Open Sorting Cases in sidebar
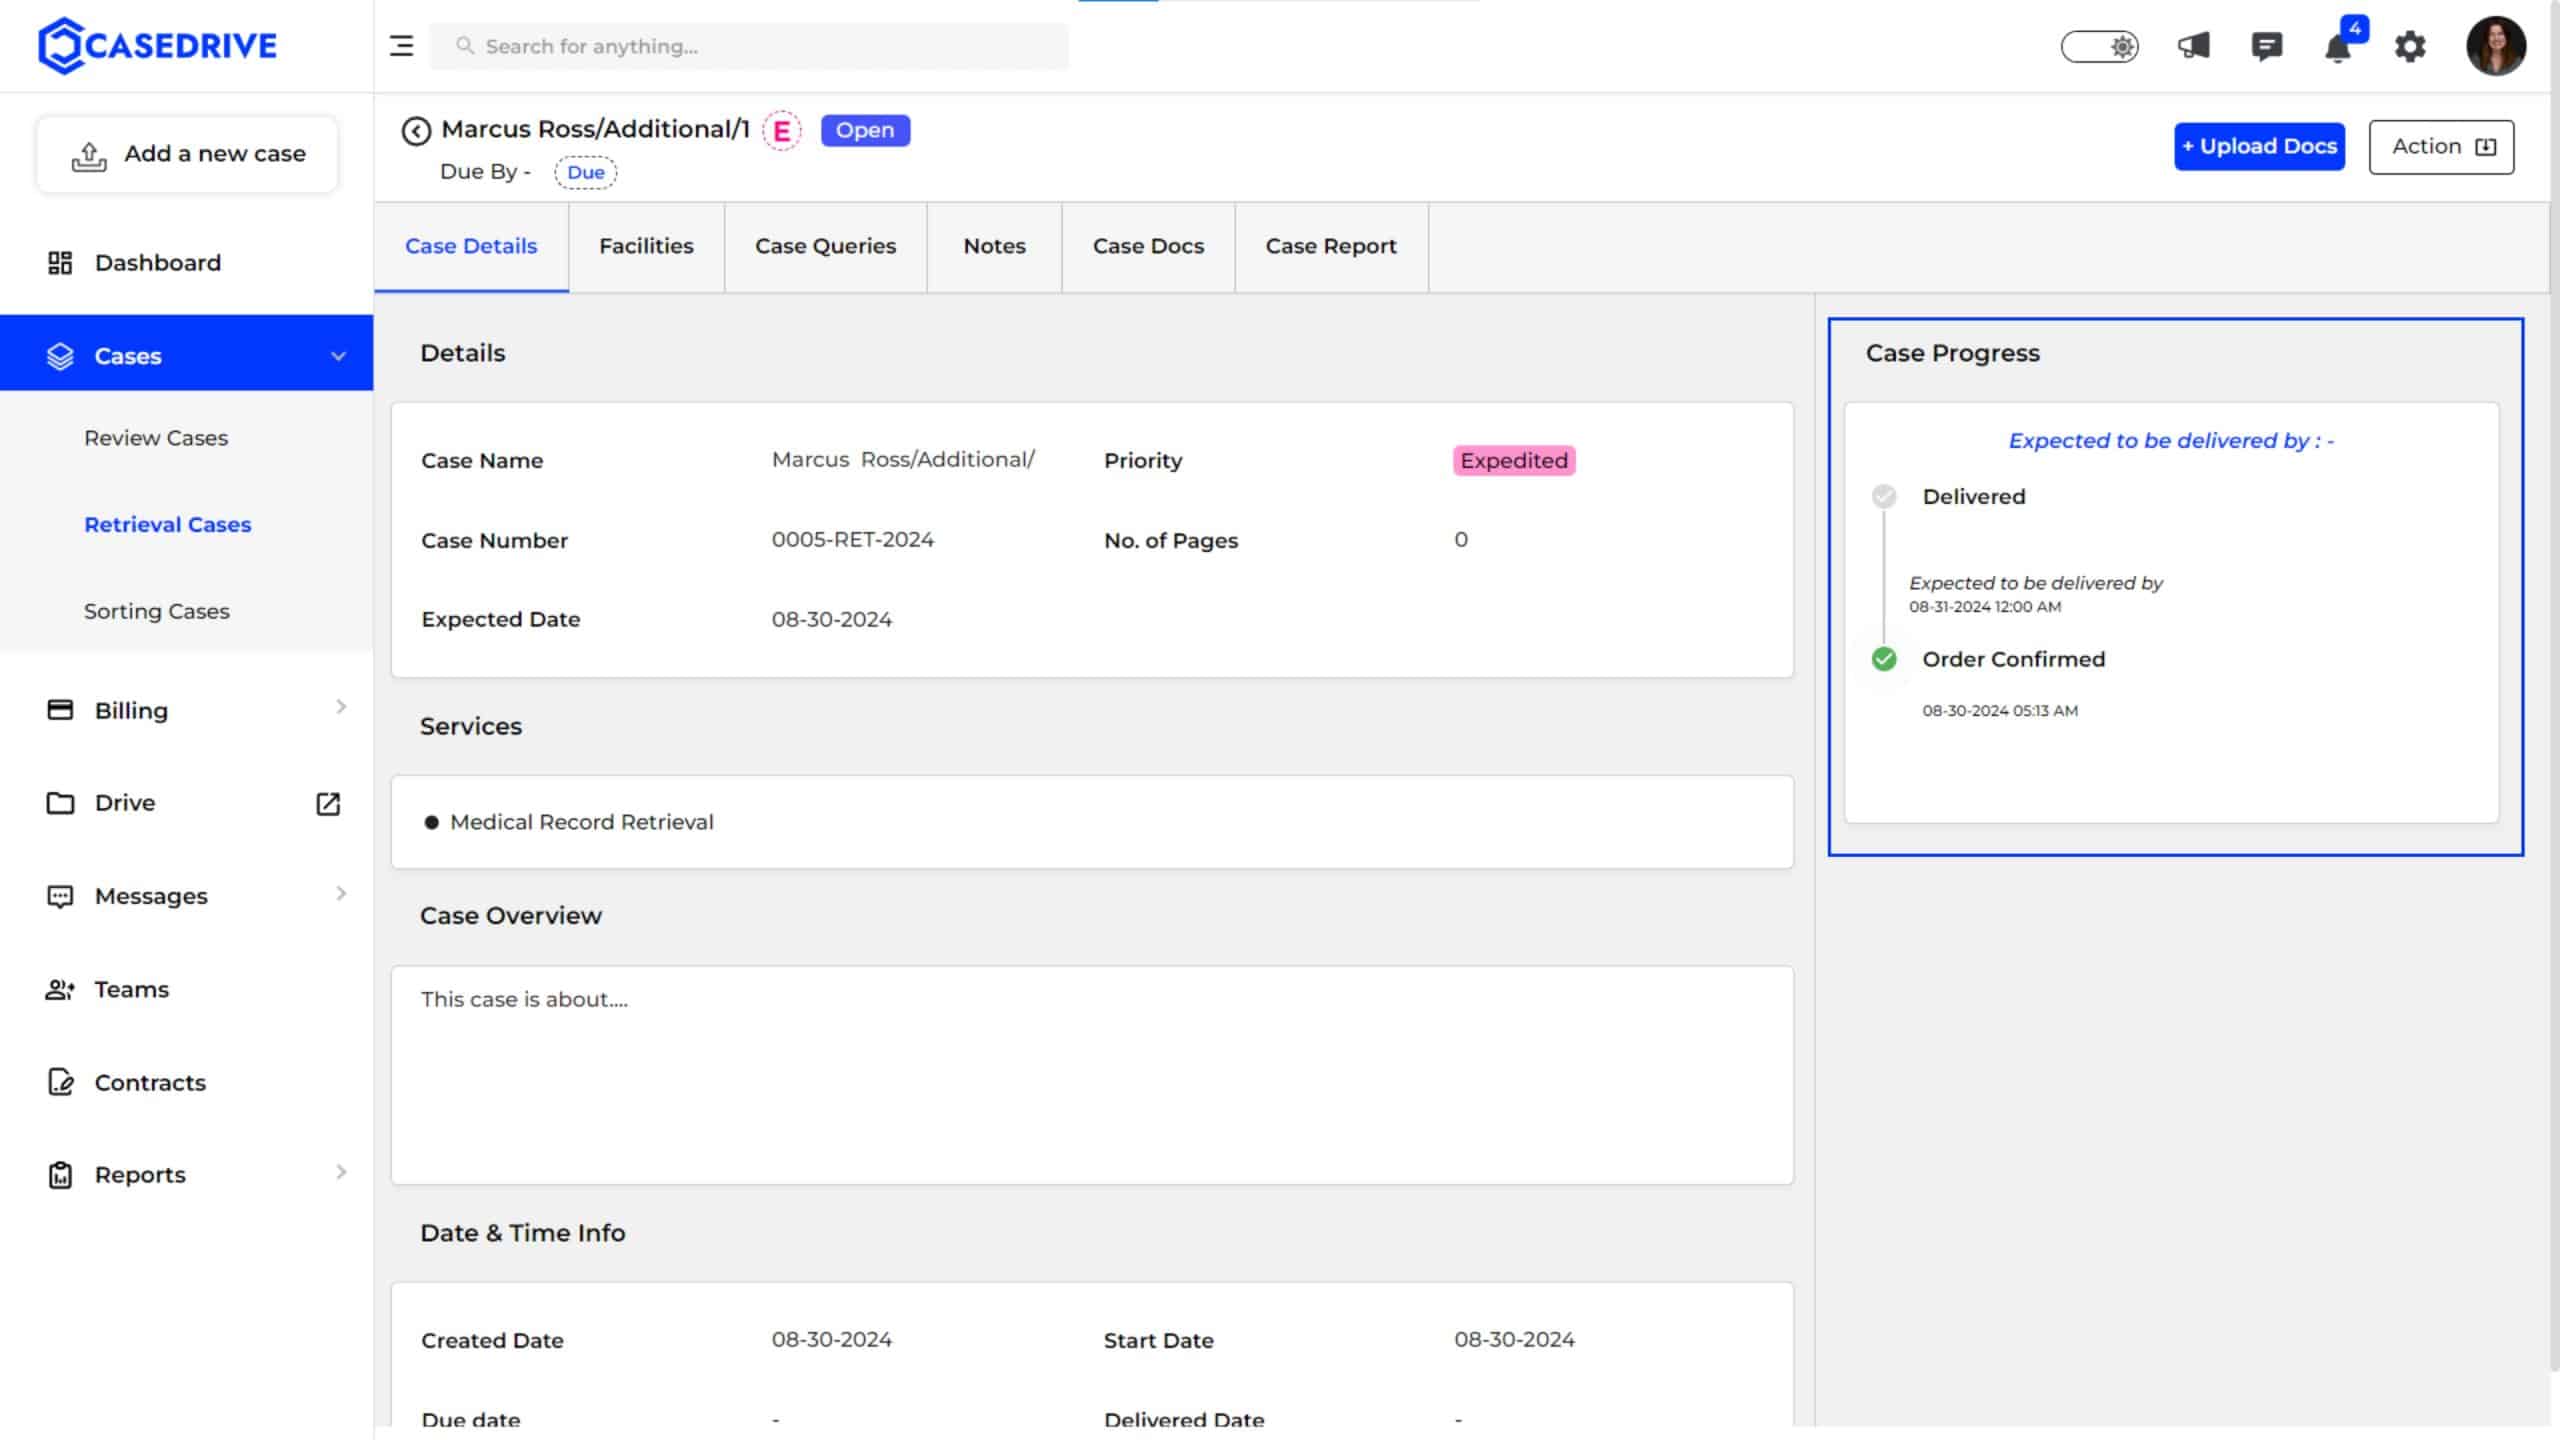 click(157, 611)
